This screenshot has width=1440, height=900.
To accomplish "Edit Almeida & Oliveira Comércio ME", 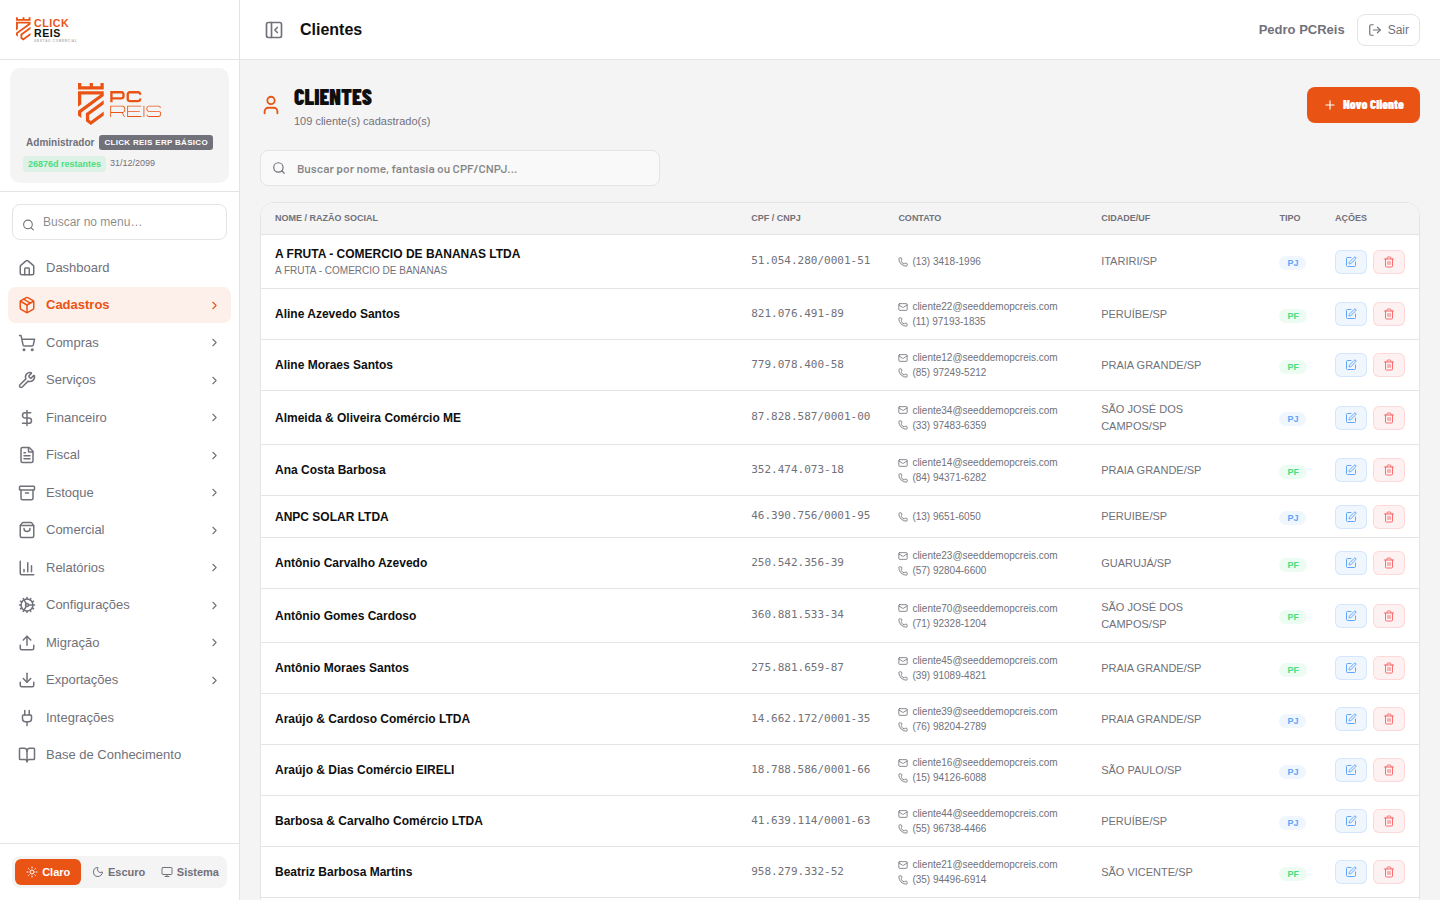I will coord(1351,418).
